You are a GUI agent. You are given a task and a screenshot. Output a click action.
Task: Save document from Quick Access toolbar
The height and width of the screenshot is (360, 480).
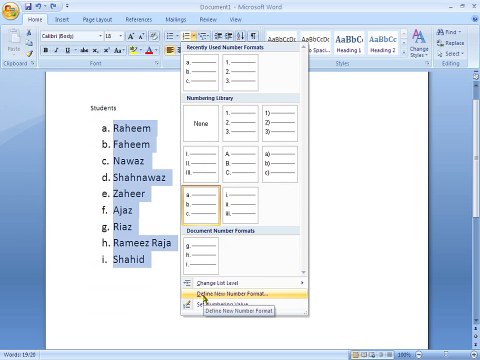pyautogui.click(x=28, y=6)
